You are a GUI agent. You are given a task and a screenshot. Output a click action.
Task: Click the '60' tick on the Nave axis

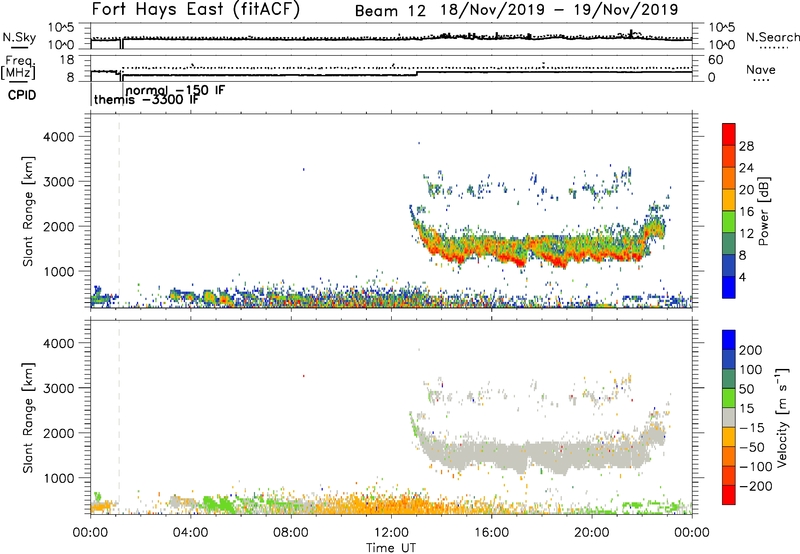pos(715,60)
